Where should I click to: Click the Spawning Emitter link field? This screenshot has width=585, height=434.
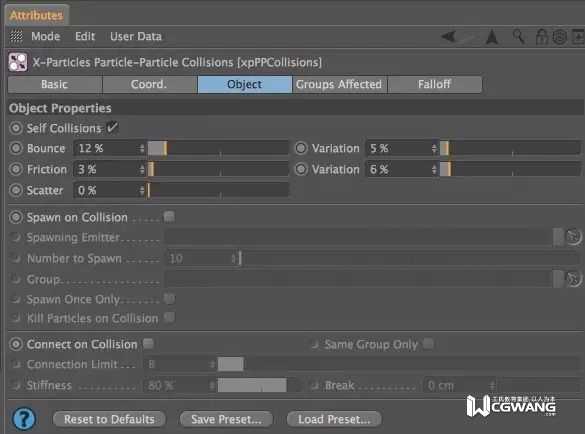(x=359, y=237)
